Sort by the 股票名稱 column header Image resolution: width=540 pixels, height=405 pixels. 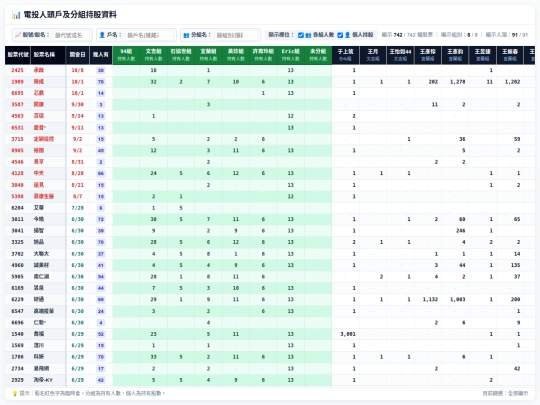click(x=48, y=55)
